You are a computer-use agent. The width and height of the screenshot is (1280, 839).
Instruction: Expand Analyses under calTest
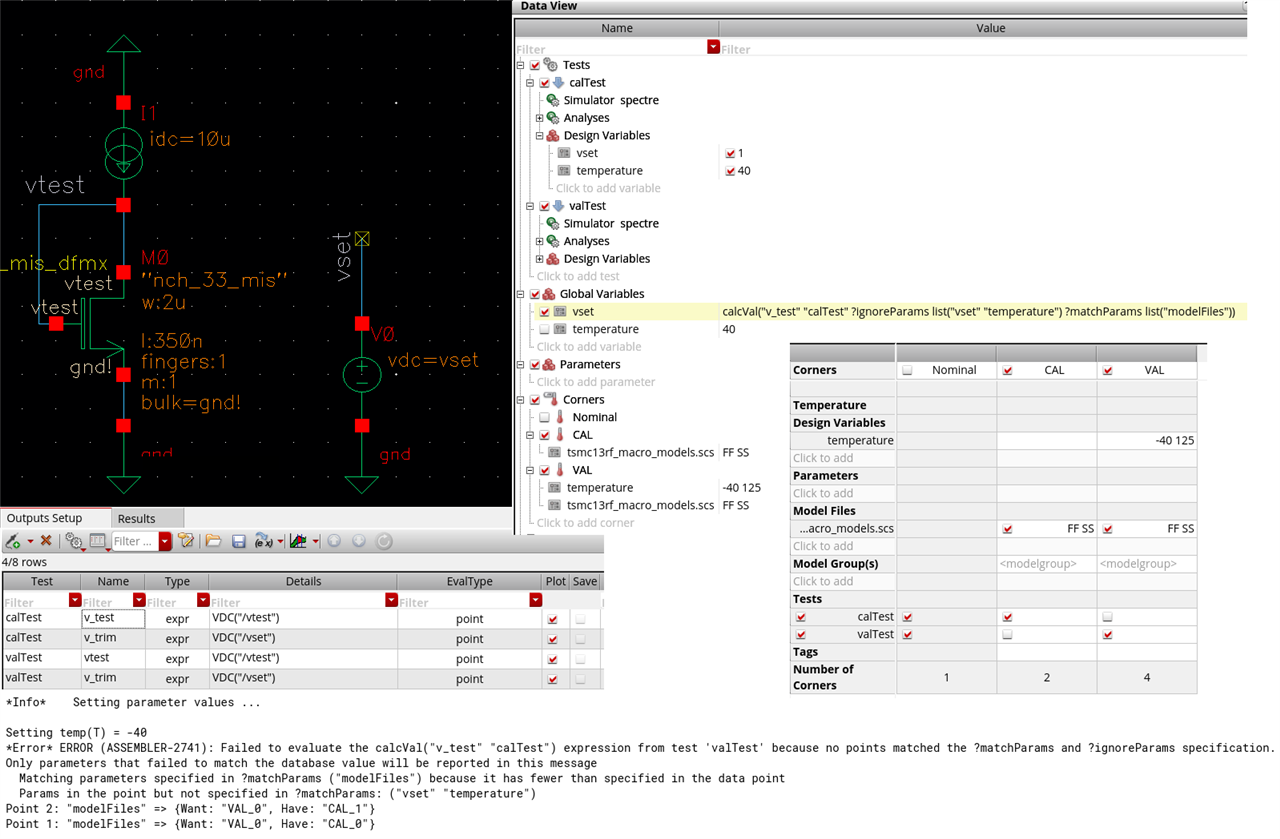539,118
